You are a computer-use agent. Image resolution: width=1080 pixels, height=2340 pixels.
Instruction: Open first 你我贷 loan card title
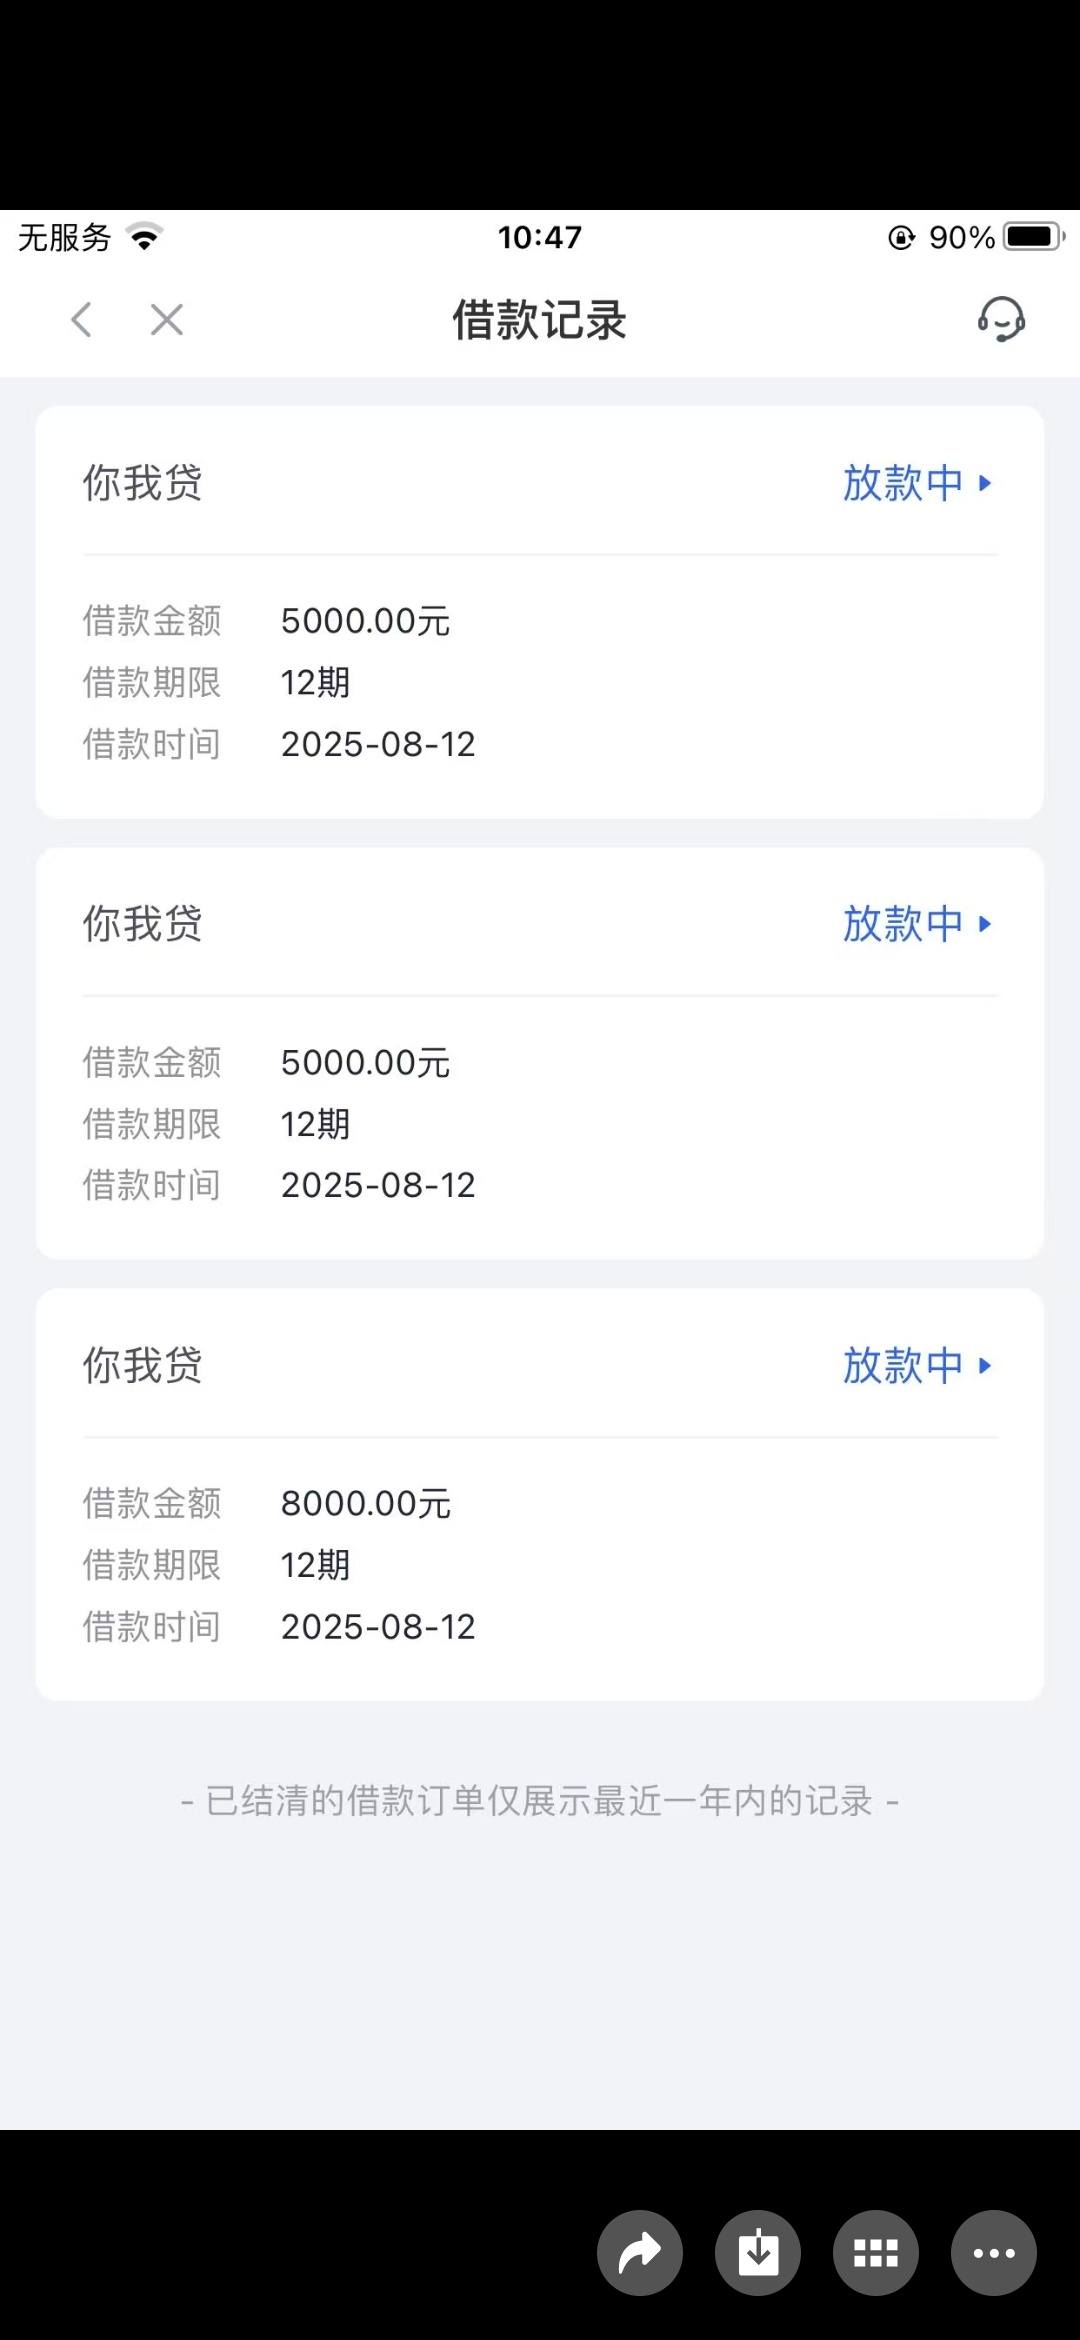(x=143, y=483)
